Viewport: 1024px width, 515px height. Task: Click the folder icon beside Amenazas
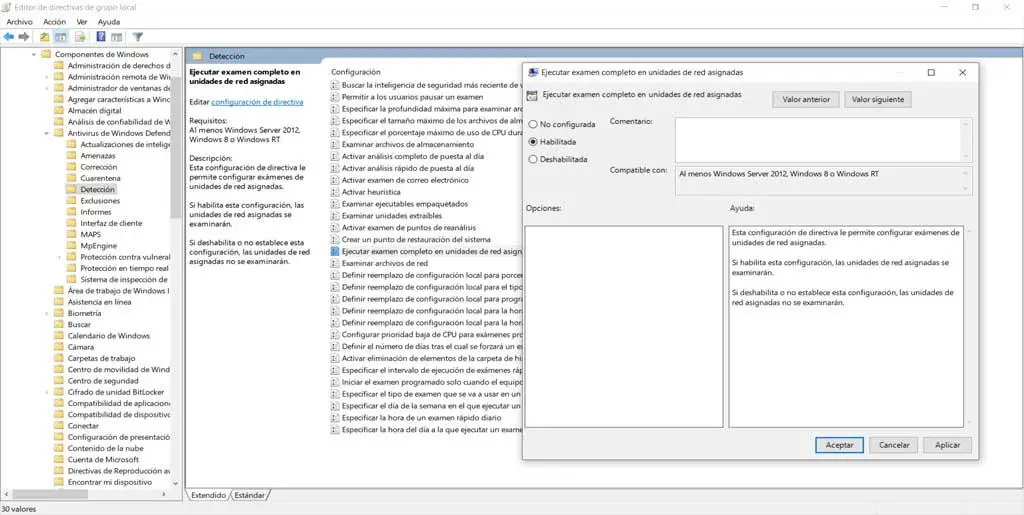pos(71,155)
